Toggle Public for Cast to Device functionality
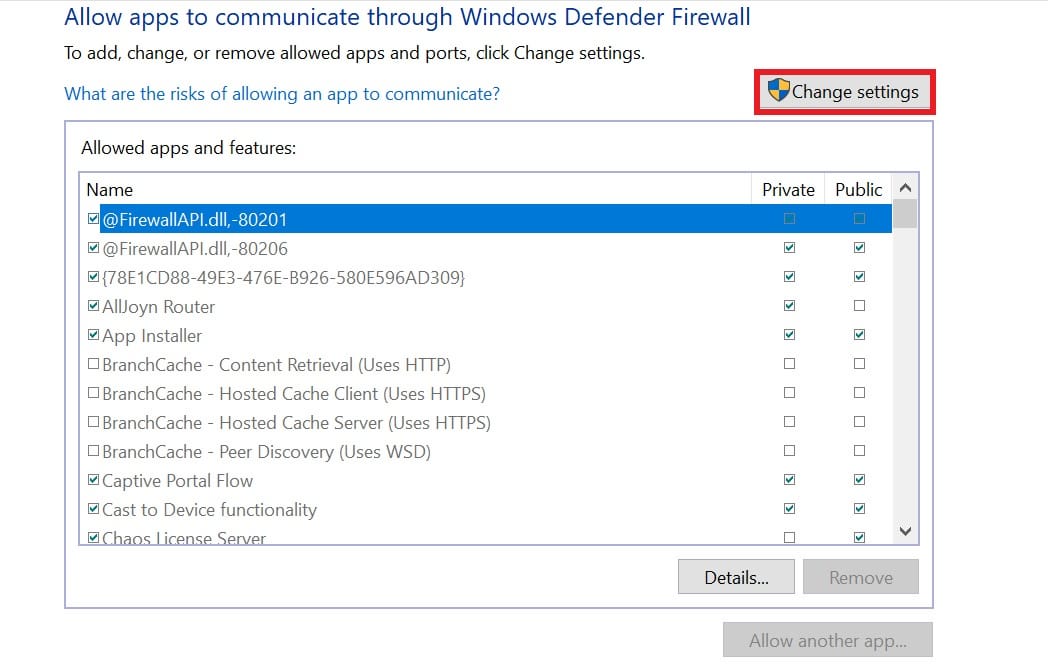This screenshot has width=1048, height=669. click(860, 509)
